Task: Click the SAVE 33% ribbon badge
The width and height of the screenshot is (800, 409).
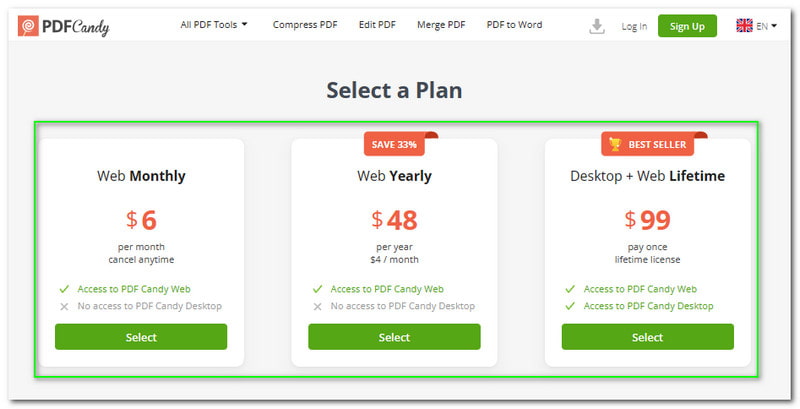Action: 394,144
